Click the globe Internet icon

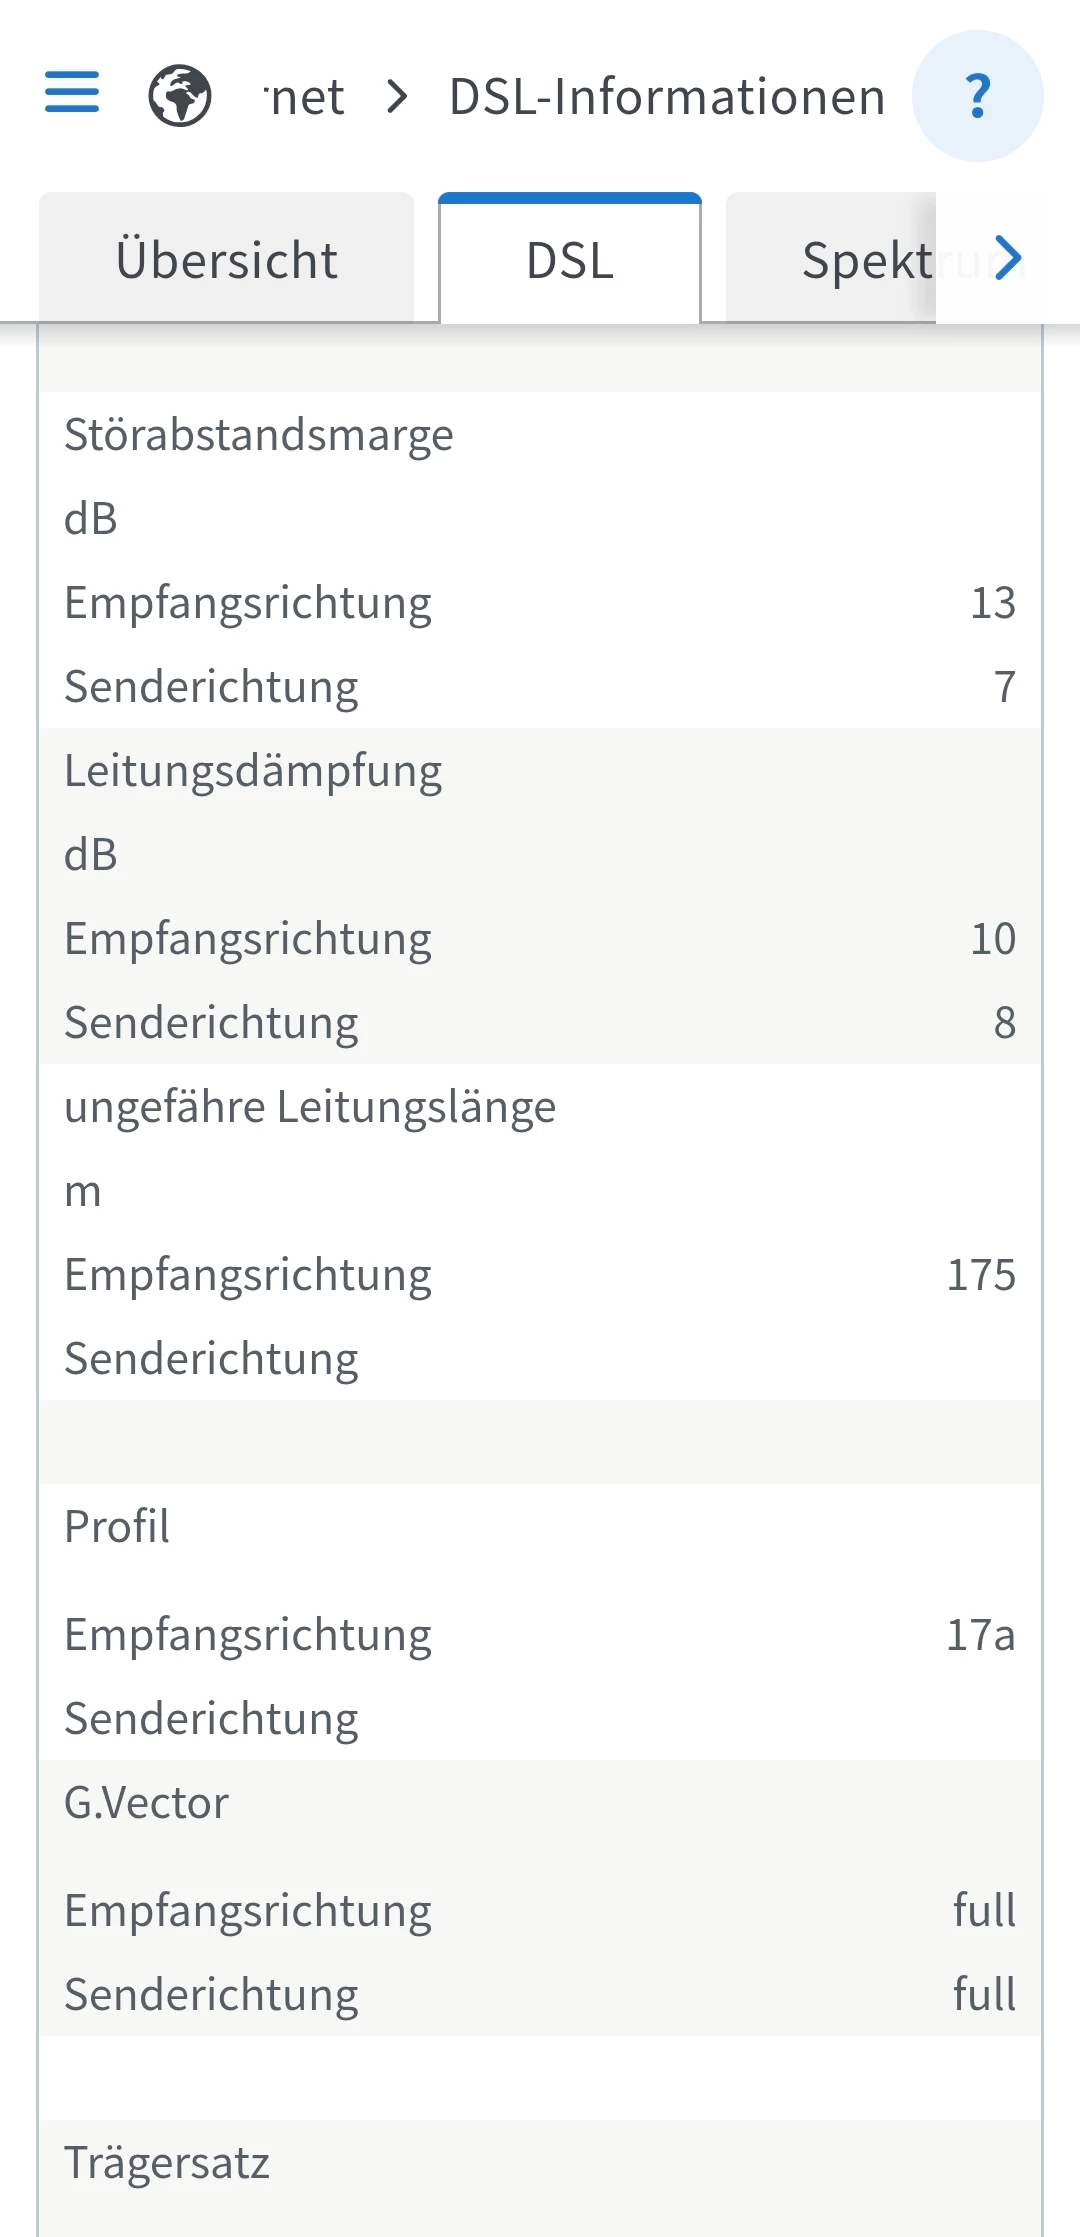tap(180, 96)
